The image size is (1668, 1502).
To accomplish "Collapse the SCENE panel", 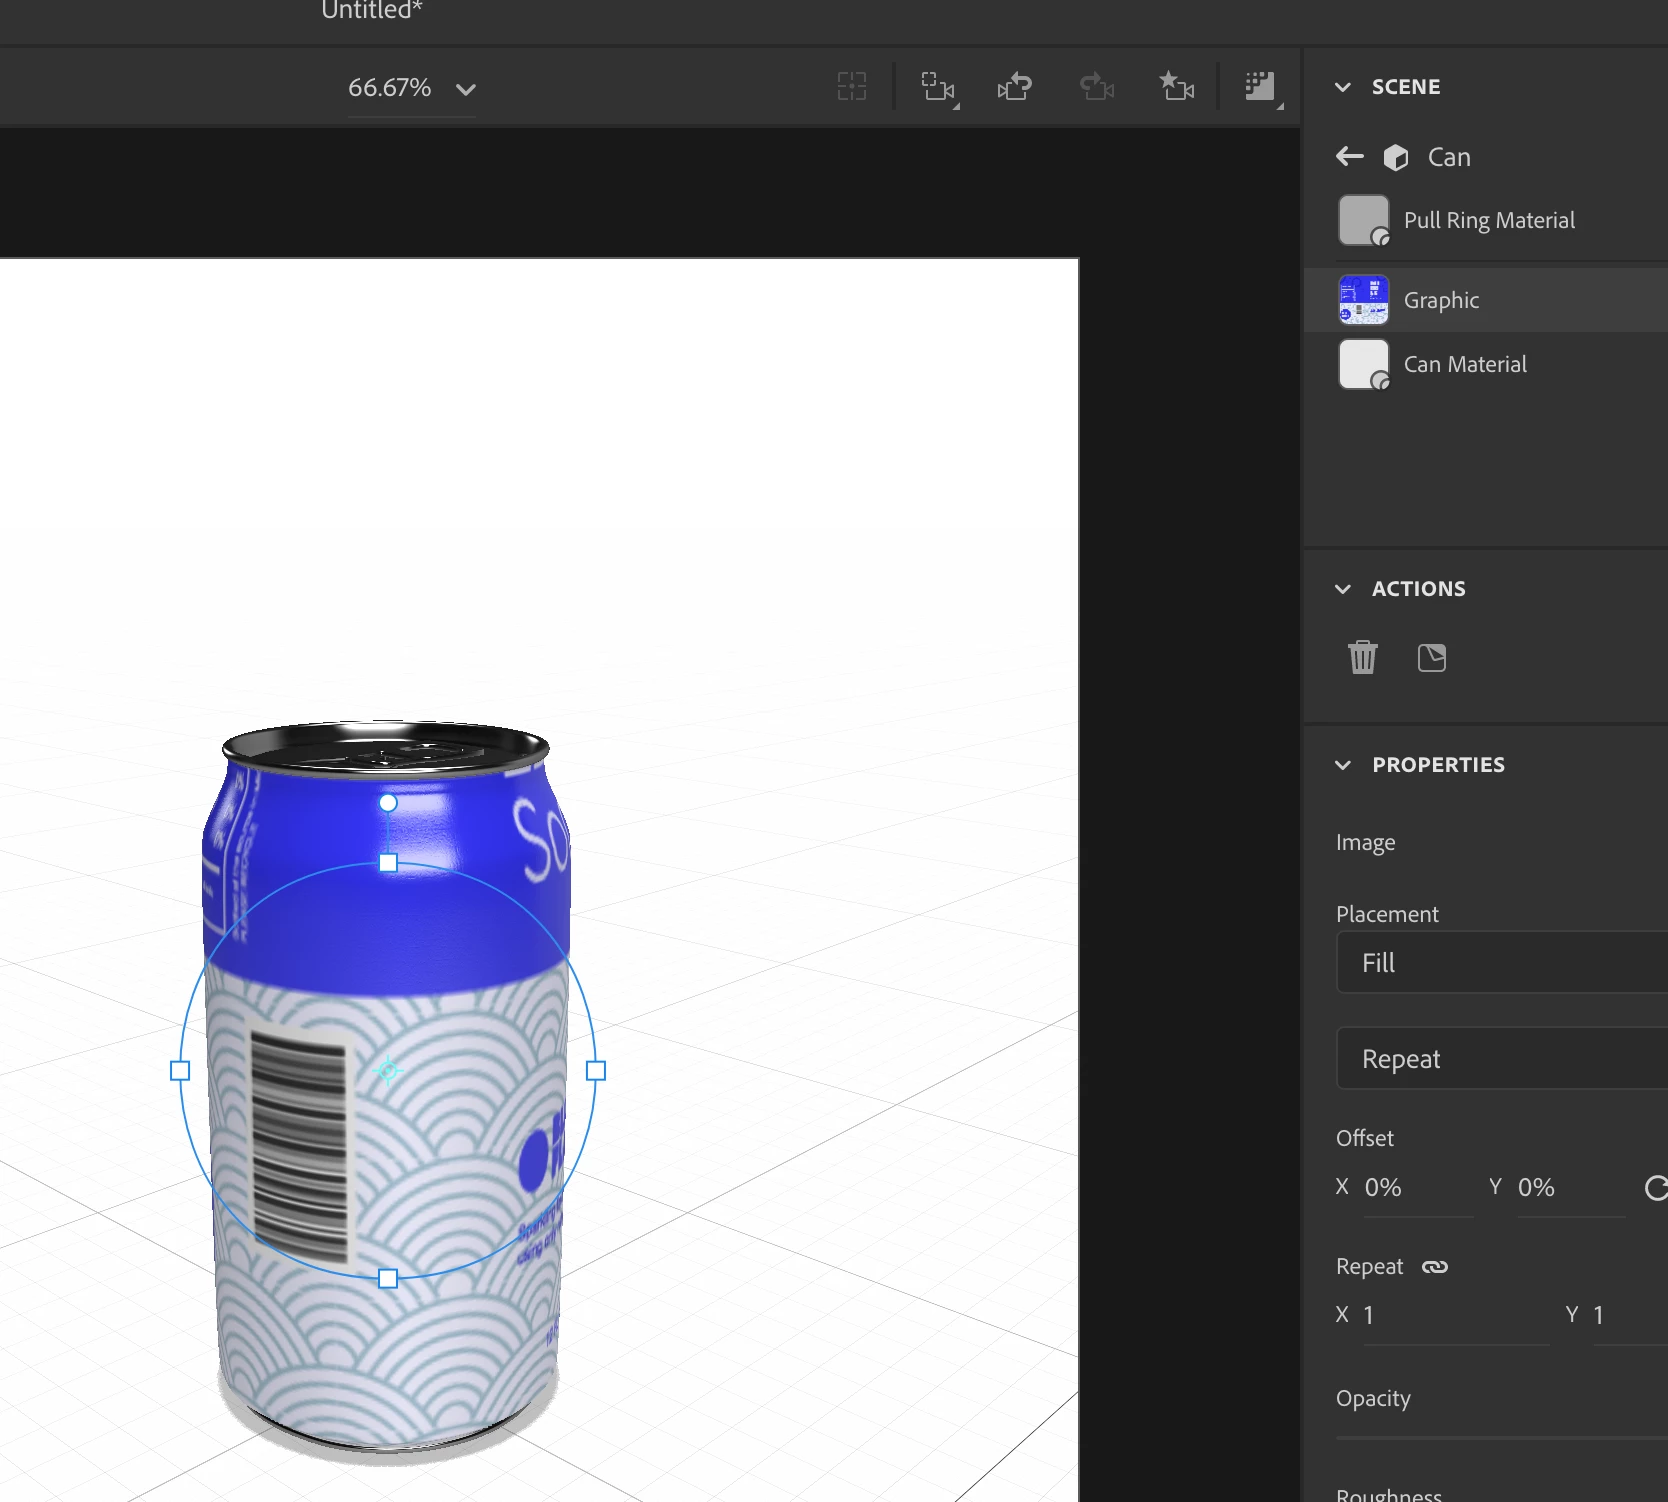I will [1343, 87].
